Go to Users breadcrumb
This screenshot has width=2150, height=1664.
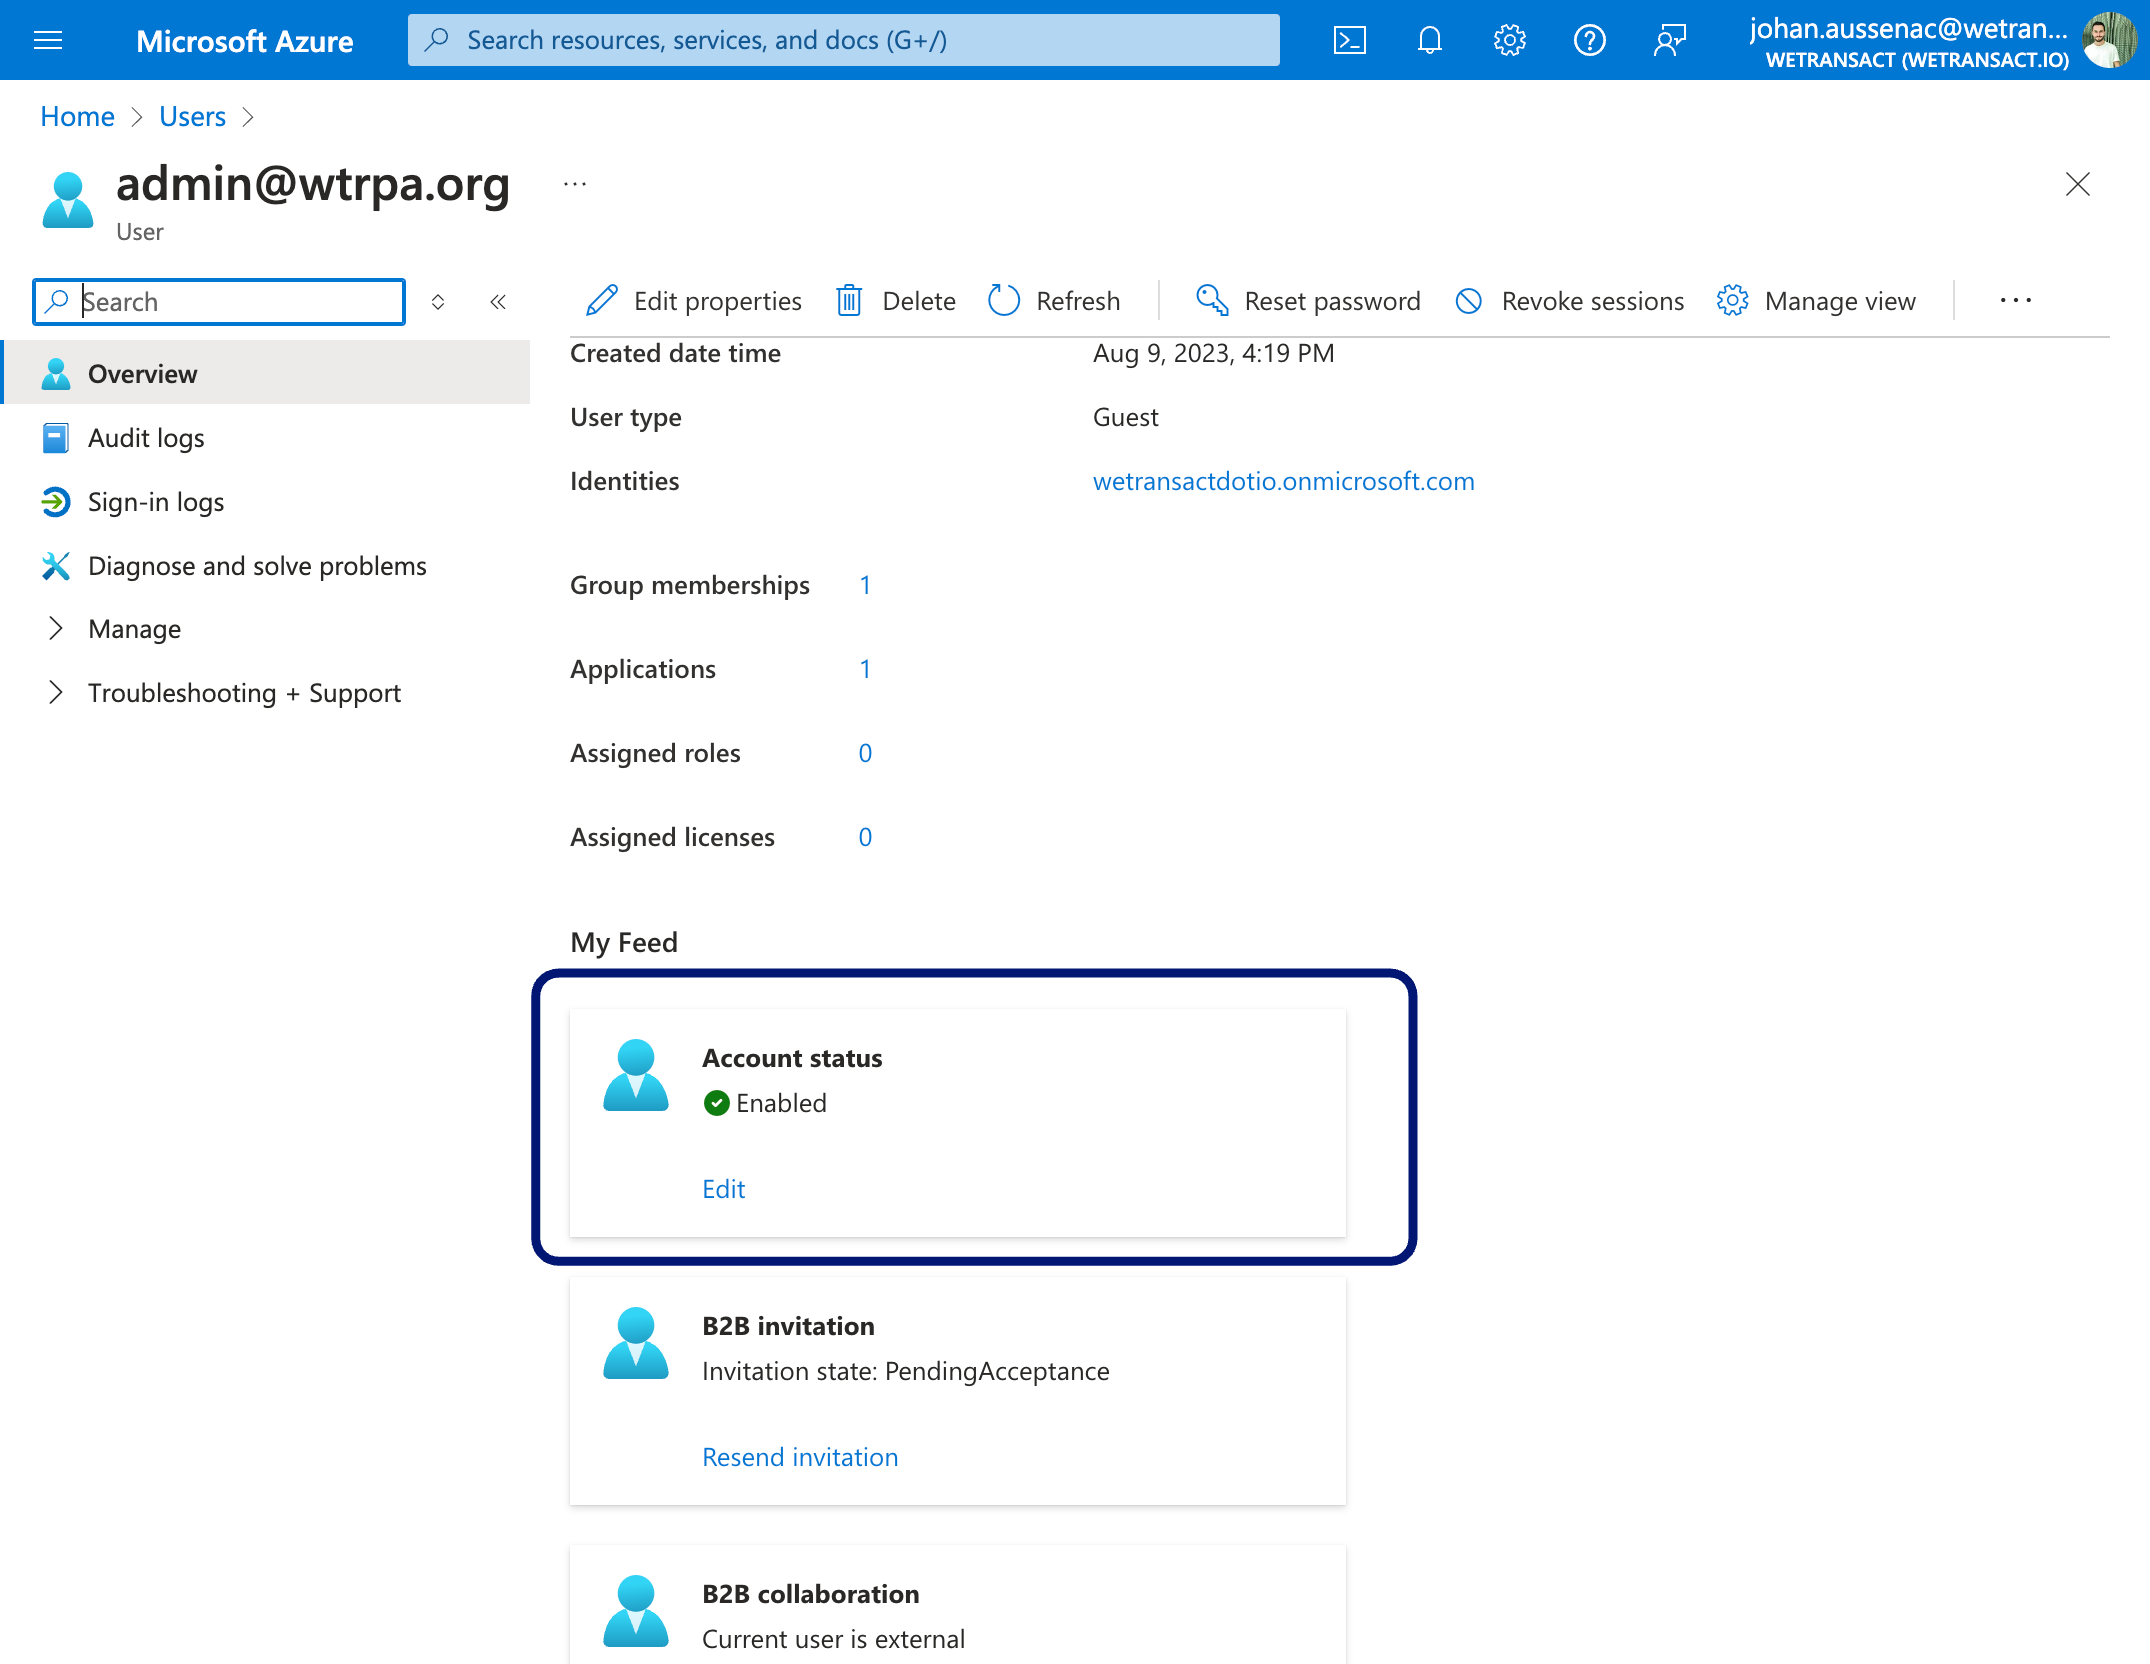192,116
